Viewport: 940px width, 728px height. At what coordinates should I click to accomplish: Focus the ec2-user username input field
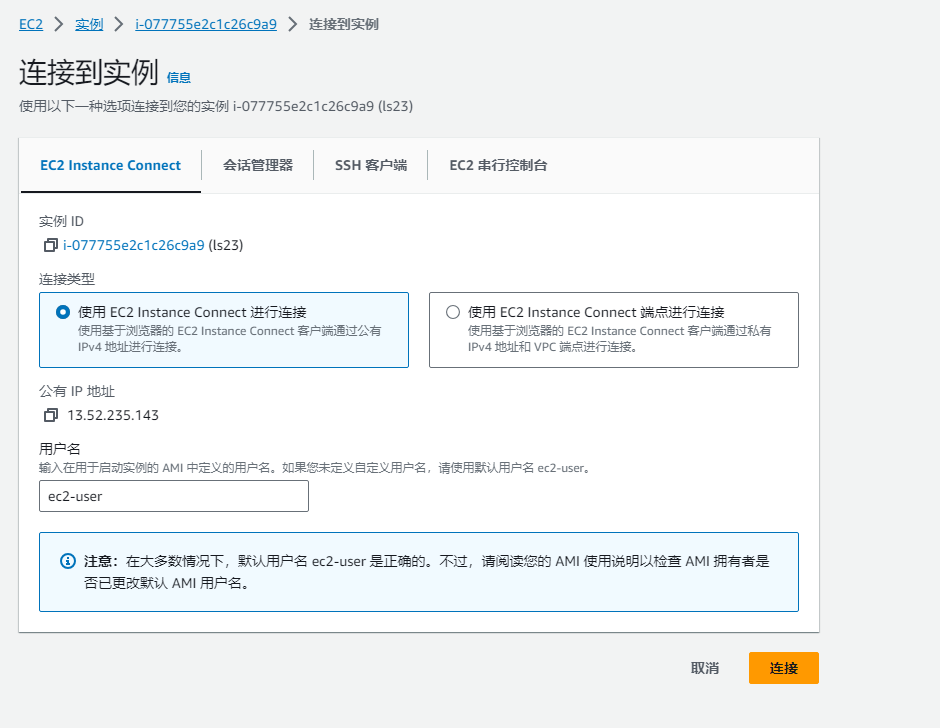[174, 496]
